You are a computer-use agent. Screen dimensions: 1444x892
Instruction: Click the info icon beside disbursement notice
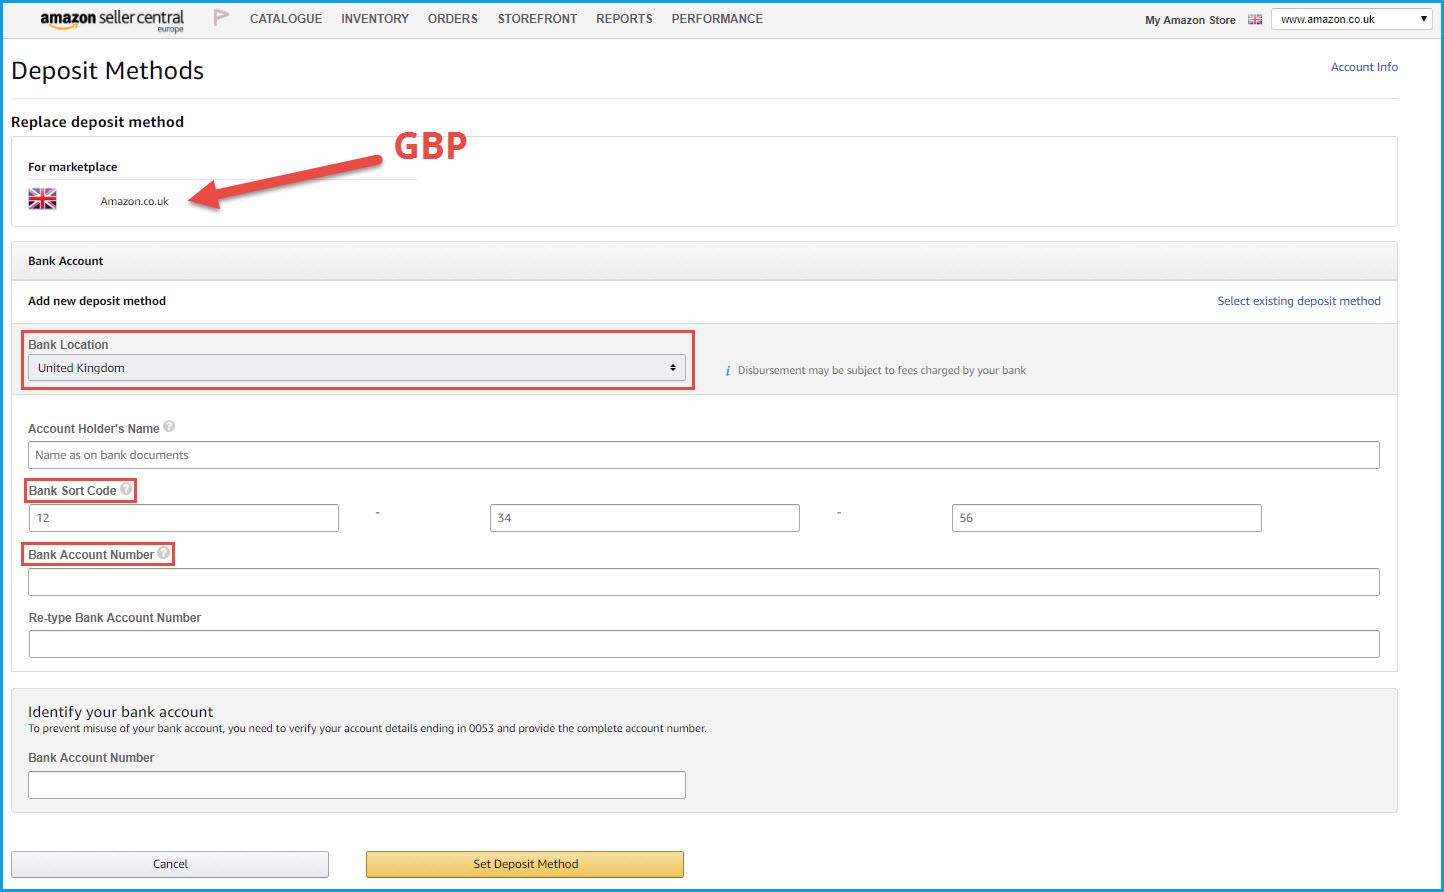(x=727, y=371)
